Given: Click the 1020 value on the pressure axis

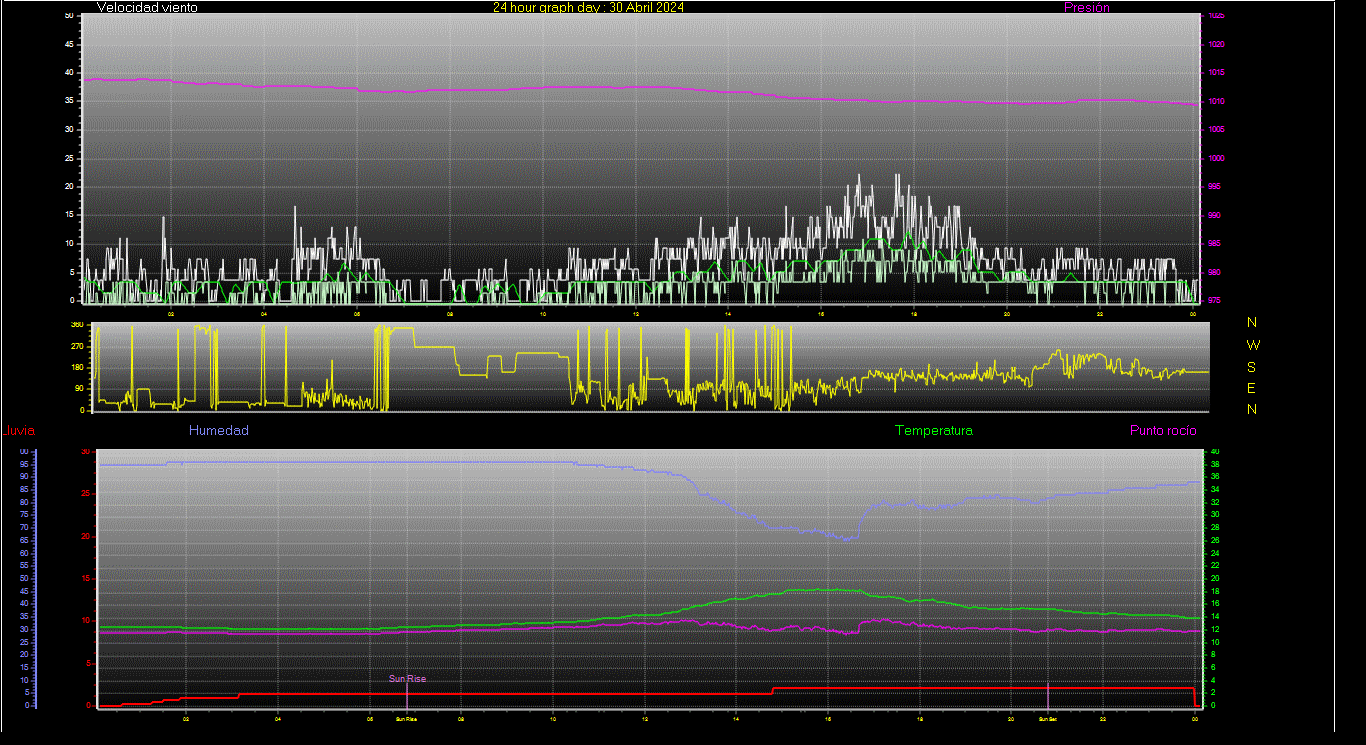Looking at the screenshot, I should coord(1215,45).
